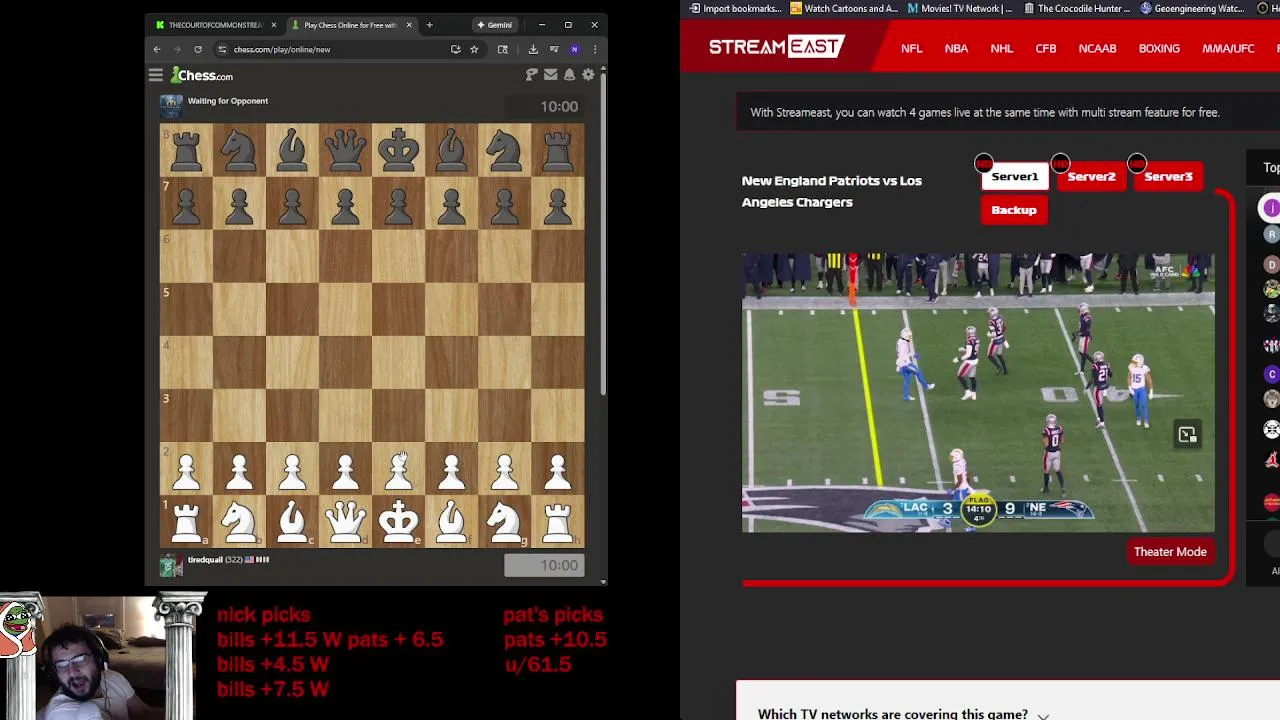This screenshot has height=720, width=1280.
Task: Switch stream to Server2
Action: pos(1091,176)
